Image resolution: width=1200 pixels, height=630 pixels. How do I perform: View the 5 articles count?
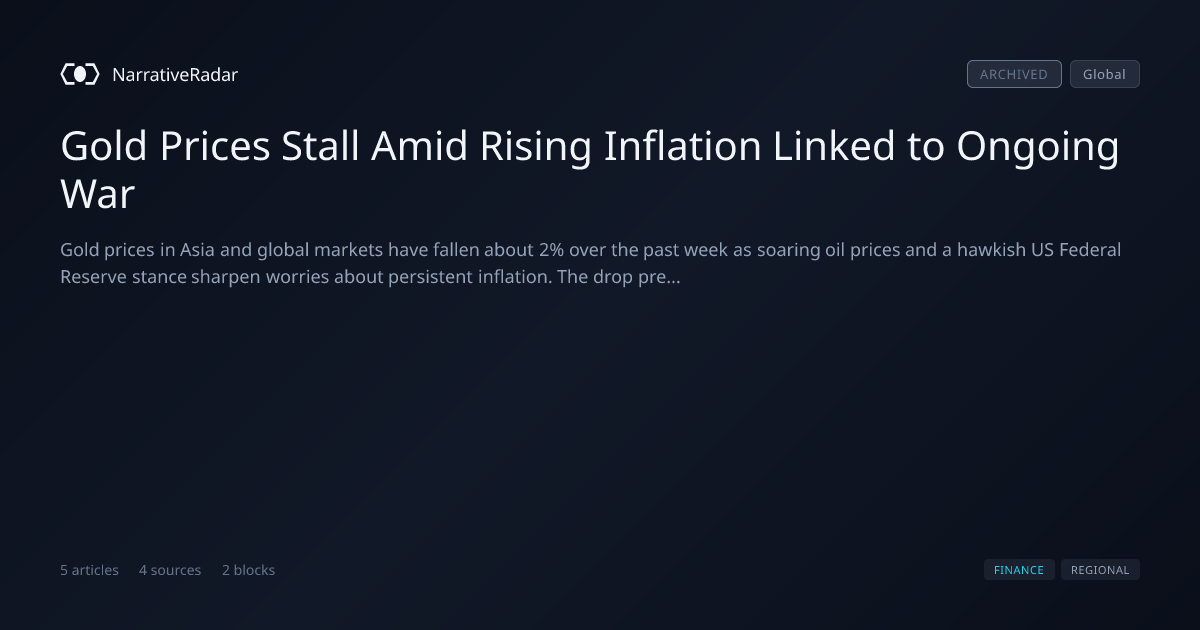tap(89, 570)
